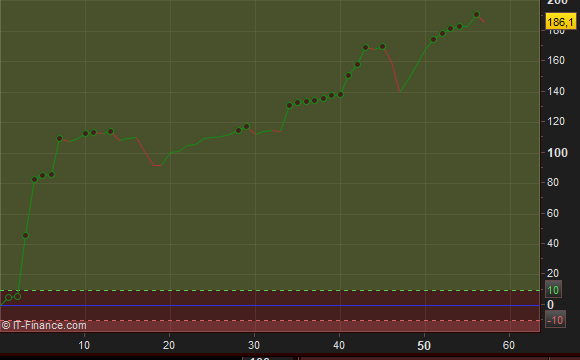Screen dimensions: 580x360
Task: Click y-axis label 60
Action: (553, 213)
